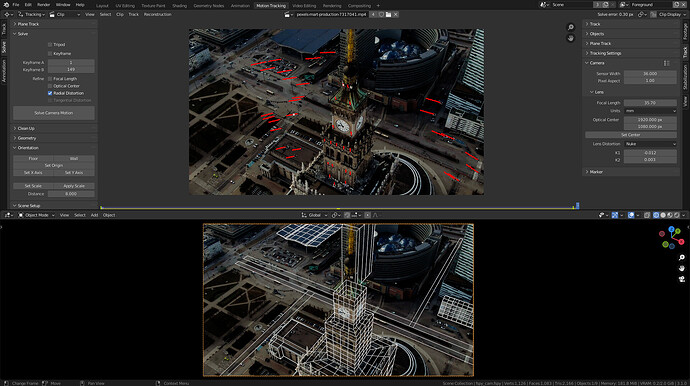Screen dimensions: 690x386
Task: Toggle camera view icon in 3D viewport
Action: tap(682, 279)
